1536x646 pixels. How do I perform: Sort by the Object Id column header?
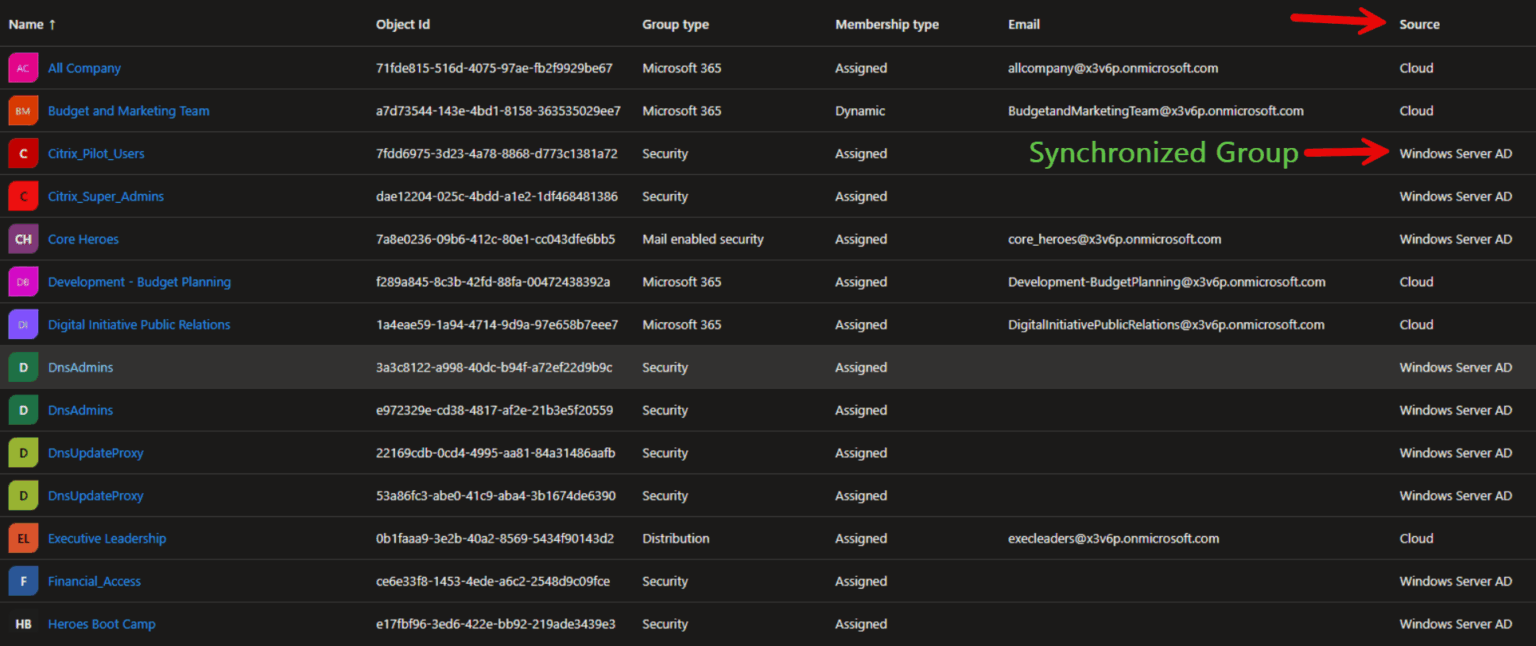pos(403,25)
